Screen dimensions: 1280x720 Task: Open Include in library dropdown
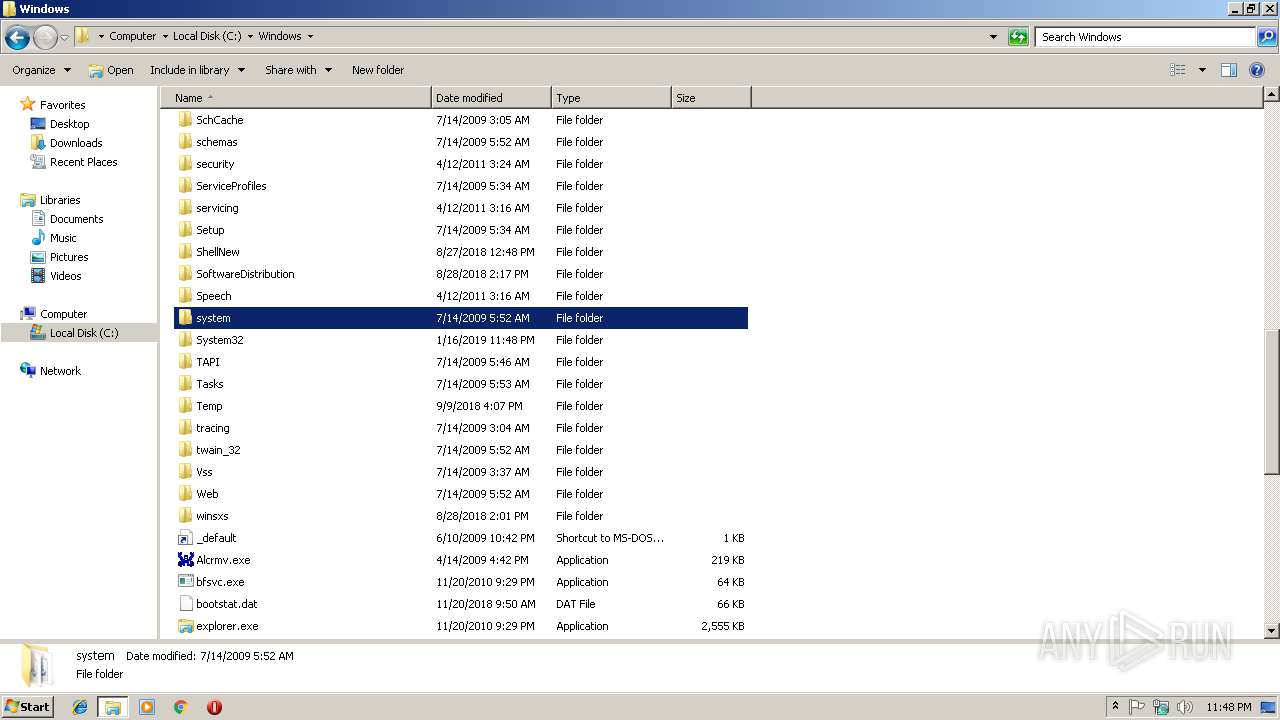click(x=197, y=70)
